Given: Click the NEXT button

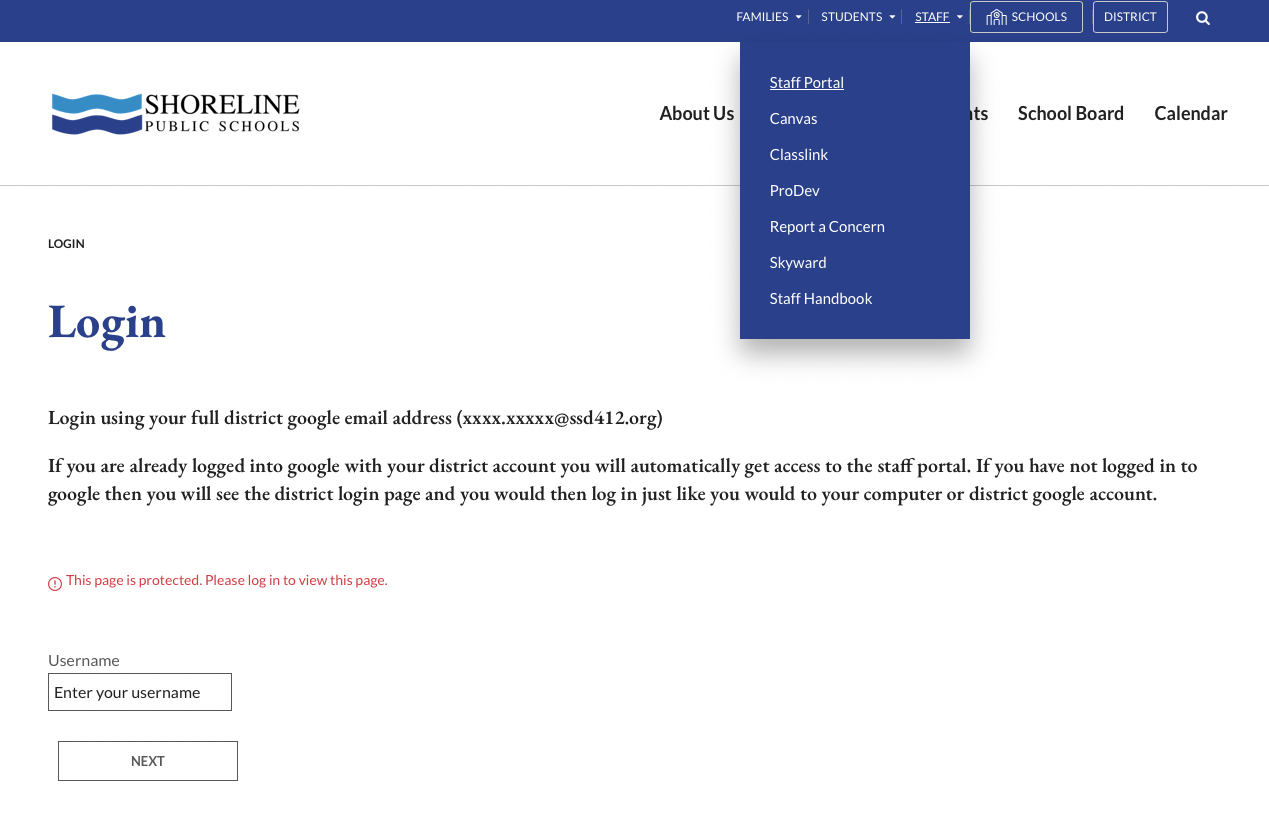Looking at the screenshot, I should click(148, 761).
